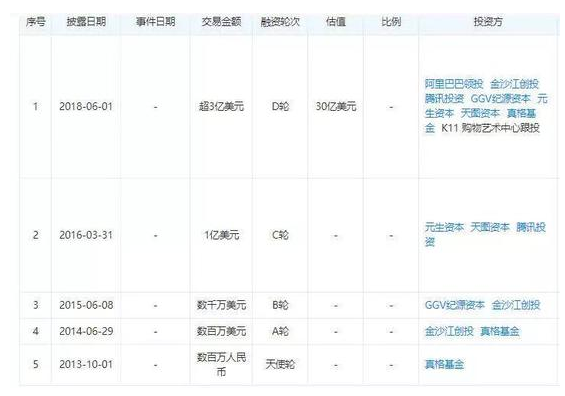The width and height of the screenshot is (565, 396).
Task: Click serial number 2 in the C轮 row
Action: [x=35, y=235]
